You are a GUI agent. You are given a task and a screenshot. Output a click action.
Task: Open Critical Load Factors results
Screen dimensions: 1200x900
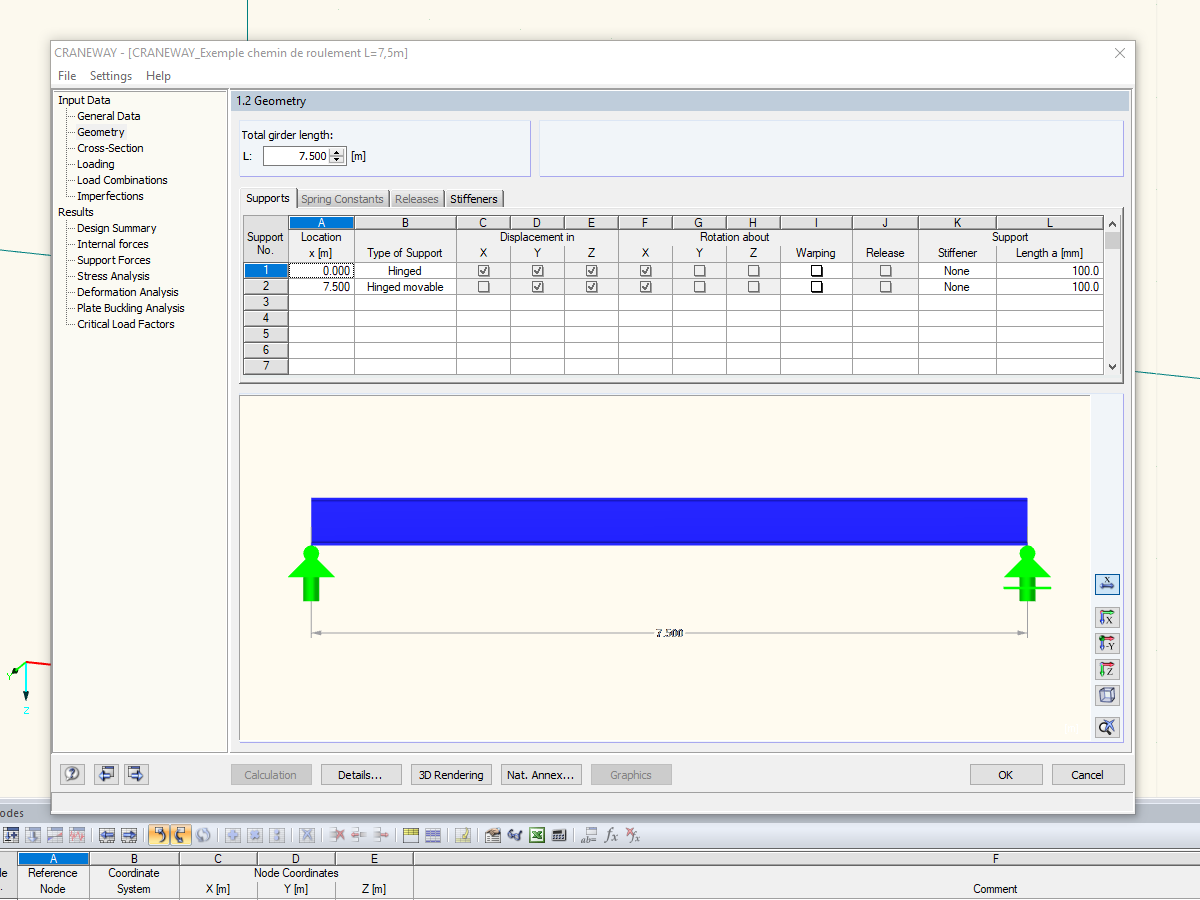(x=126, y=324)
